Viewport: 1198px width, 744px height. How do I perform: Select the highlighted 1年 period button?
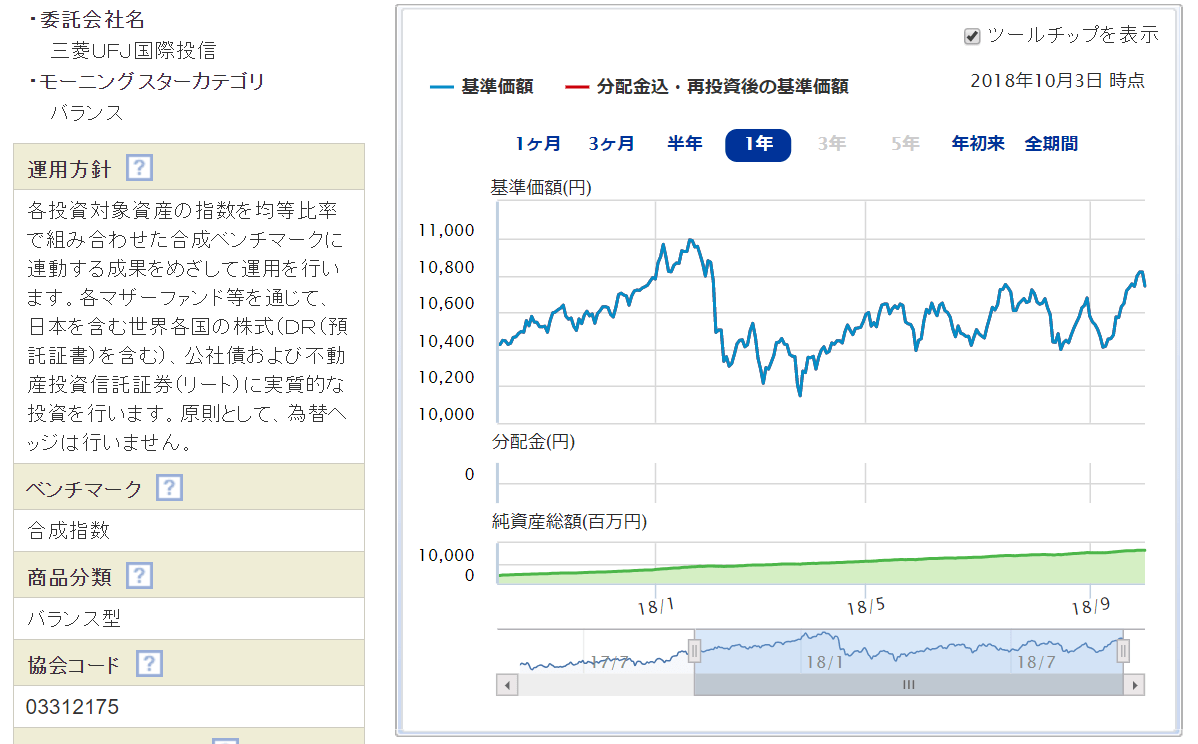(x=758, y=145)
